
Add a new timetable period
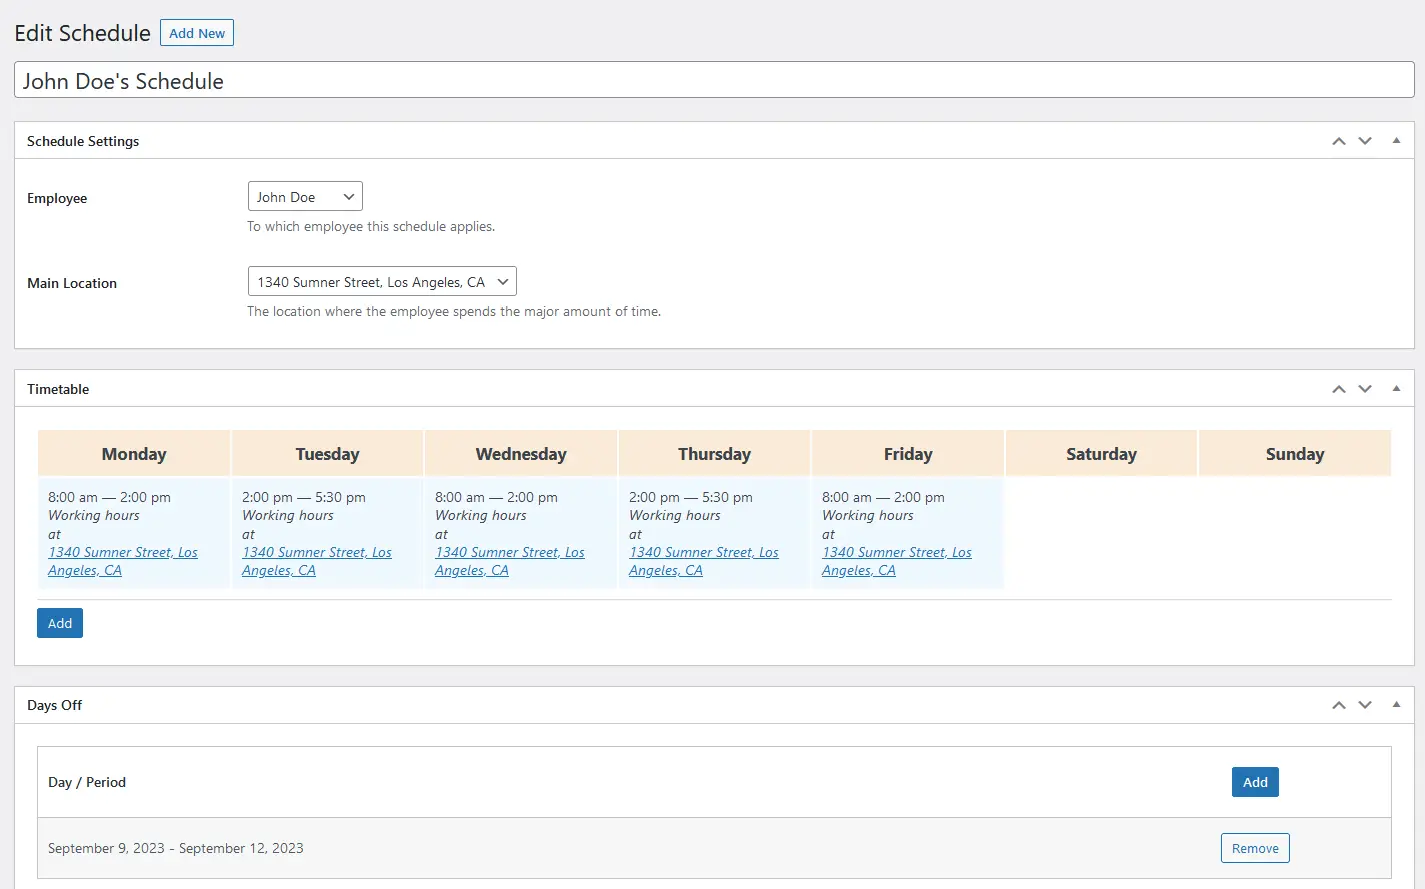[x=60, y=623]
